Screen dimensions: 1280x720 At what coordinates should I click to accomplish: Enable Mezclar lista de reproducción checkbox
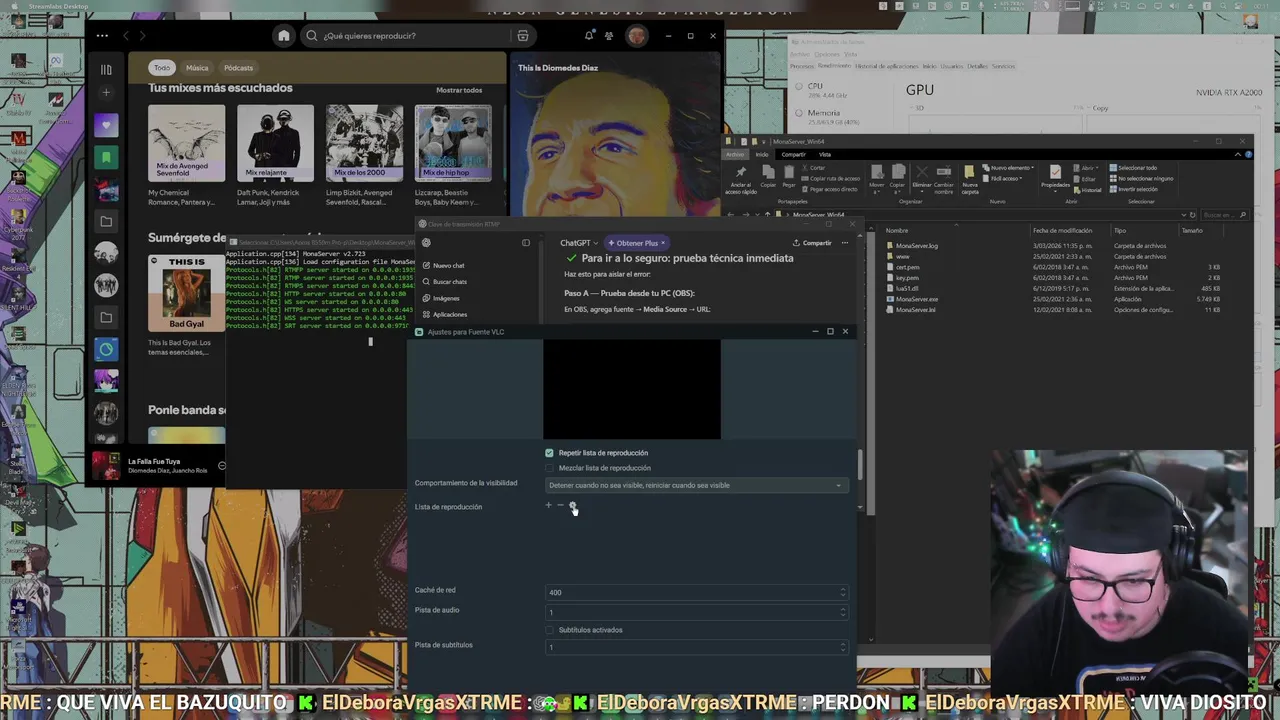tap(549, 468)
